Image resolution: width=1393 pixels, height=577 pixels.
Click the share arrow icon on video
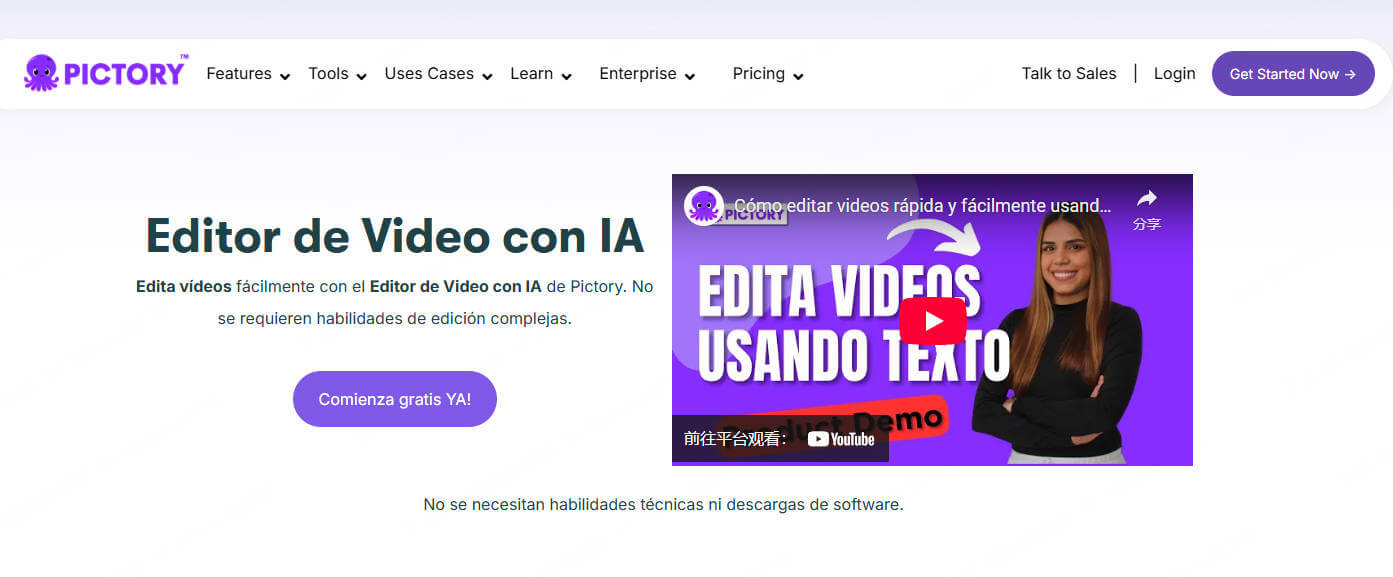click(x=1147, y=198)
